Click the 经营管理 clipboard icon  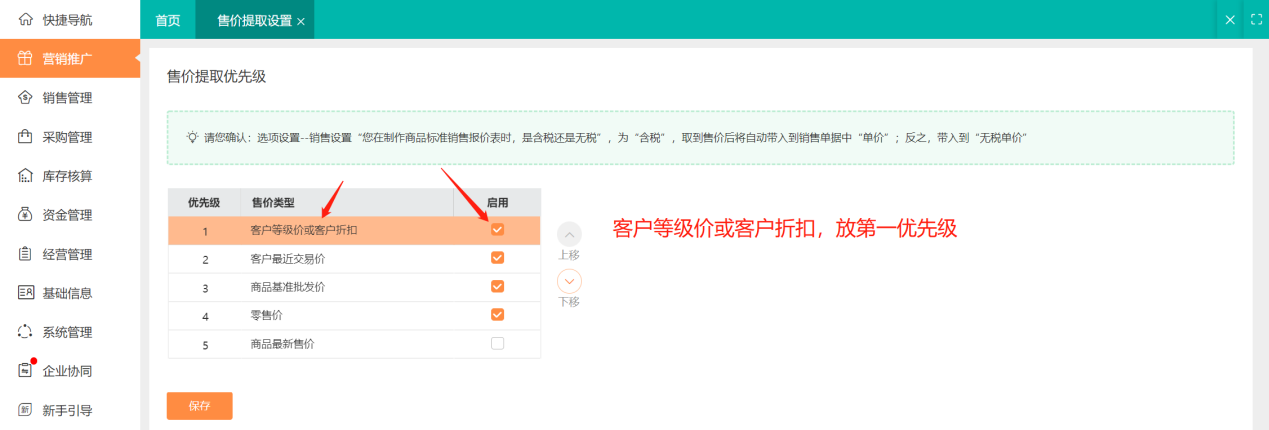coord(25,254)
